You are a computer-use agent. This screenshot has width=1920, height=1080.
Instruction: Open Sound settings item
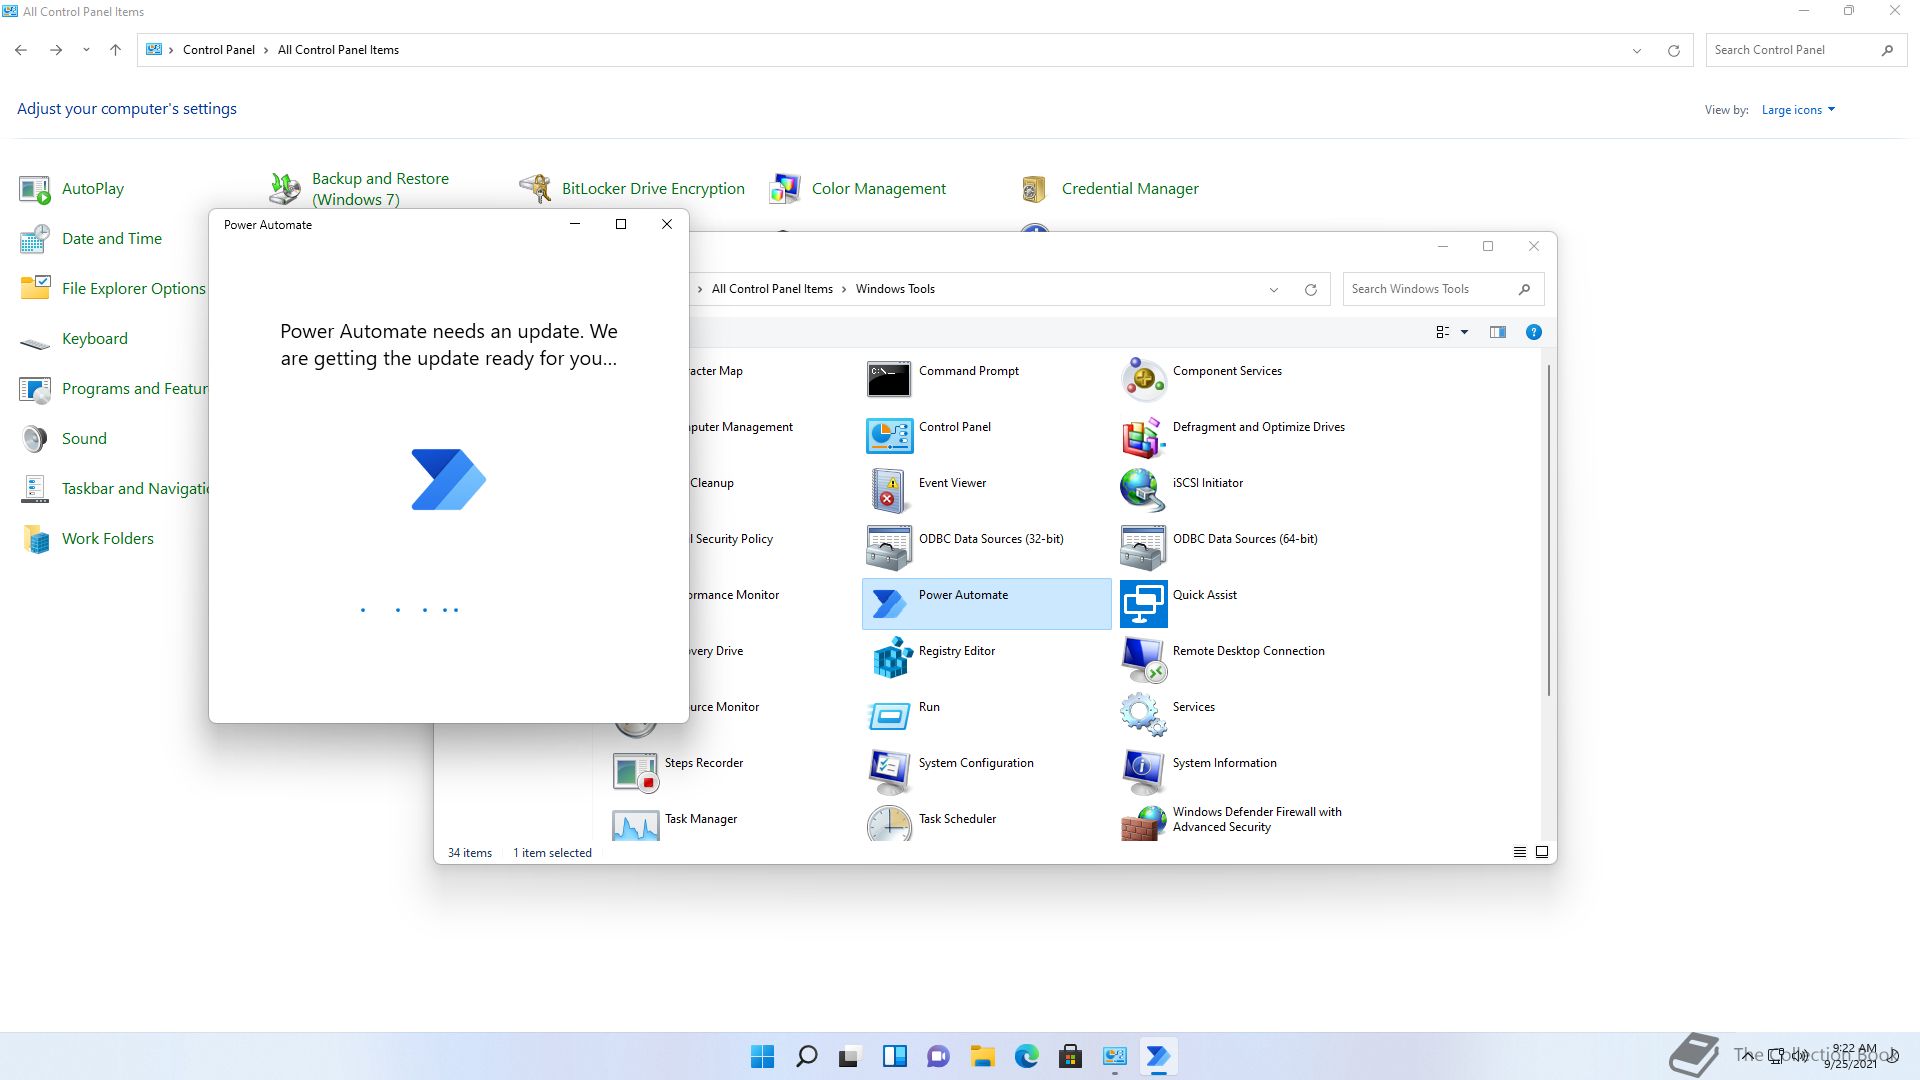pyautogui.click(x=62, y=439)
